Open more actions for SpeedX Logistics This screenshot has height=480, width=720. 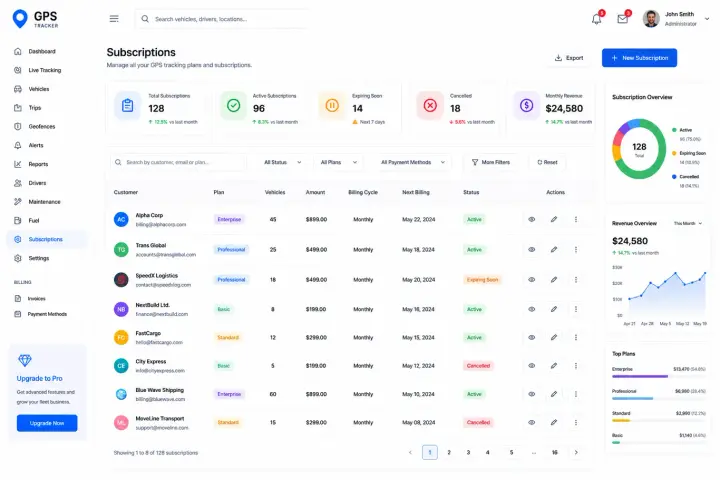pos(576,280)
